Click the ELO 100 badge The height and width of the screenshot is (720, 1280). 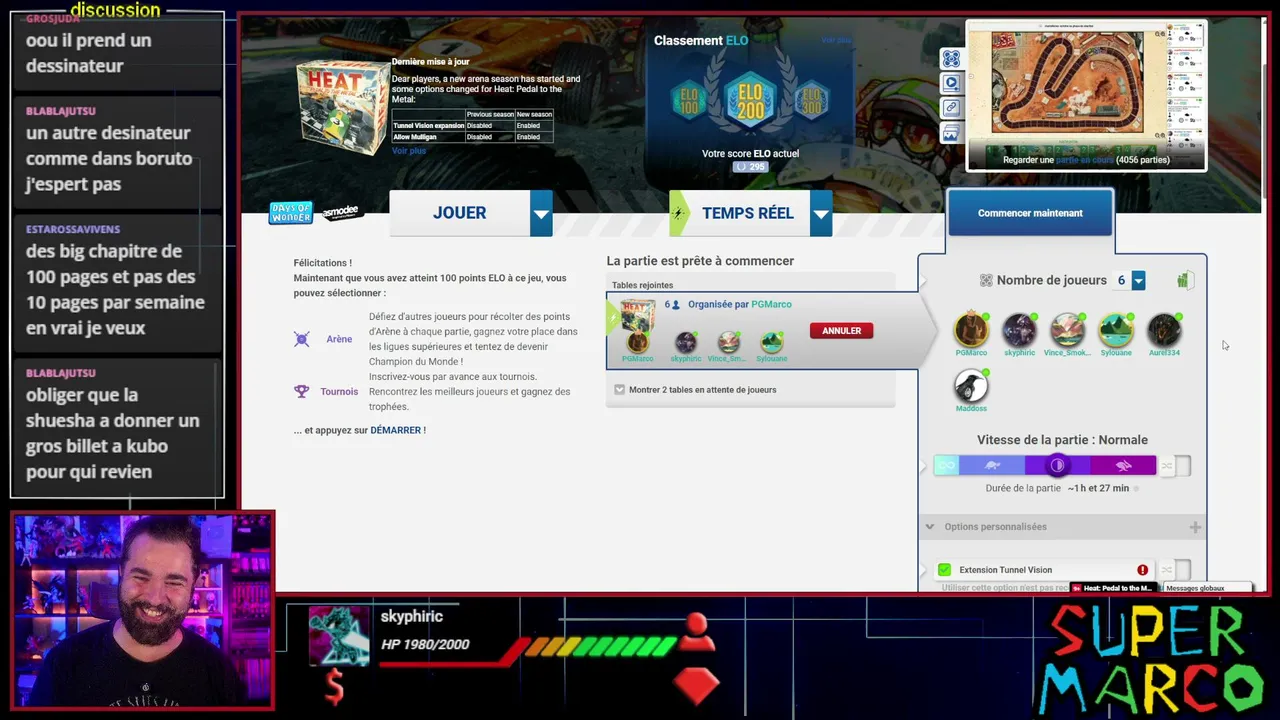688,101
